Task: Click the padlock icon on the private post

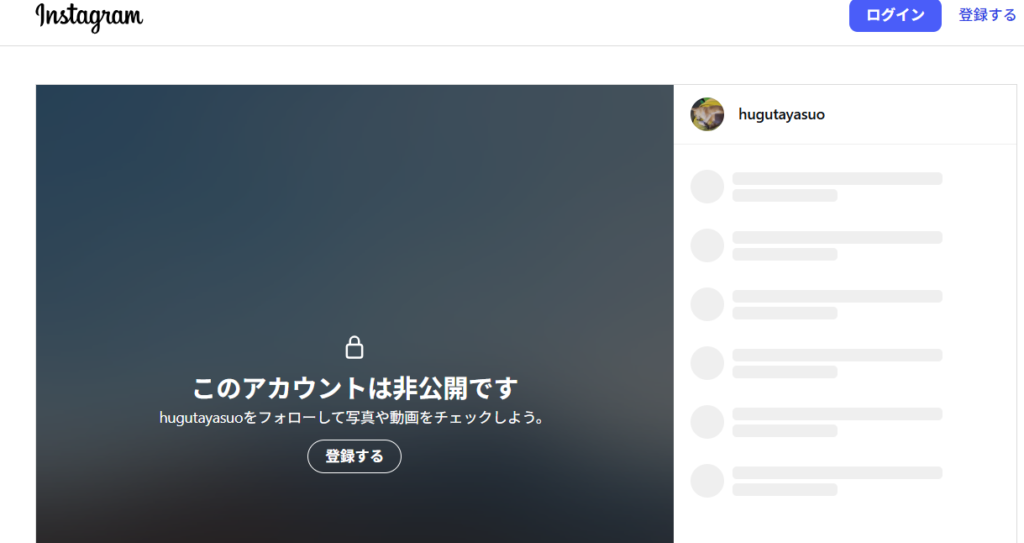Action: click(354, 347)
